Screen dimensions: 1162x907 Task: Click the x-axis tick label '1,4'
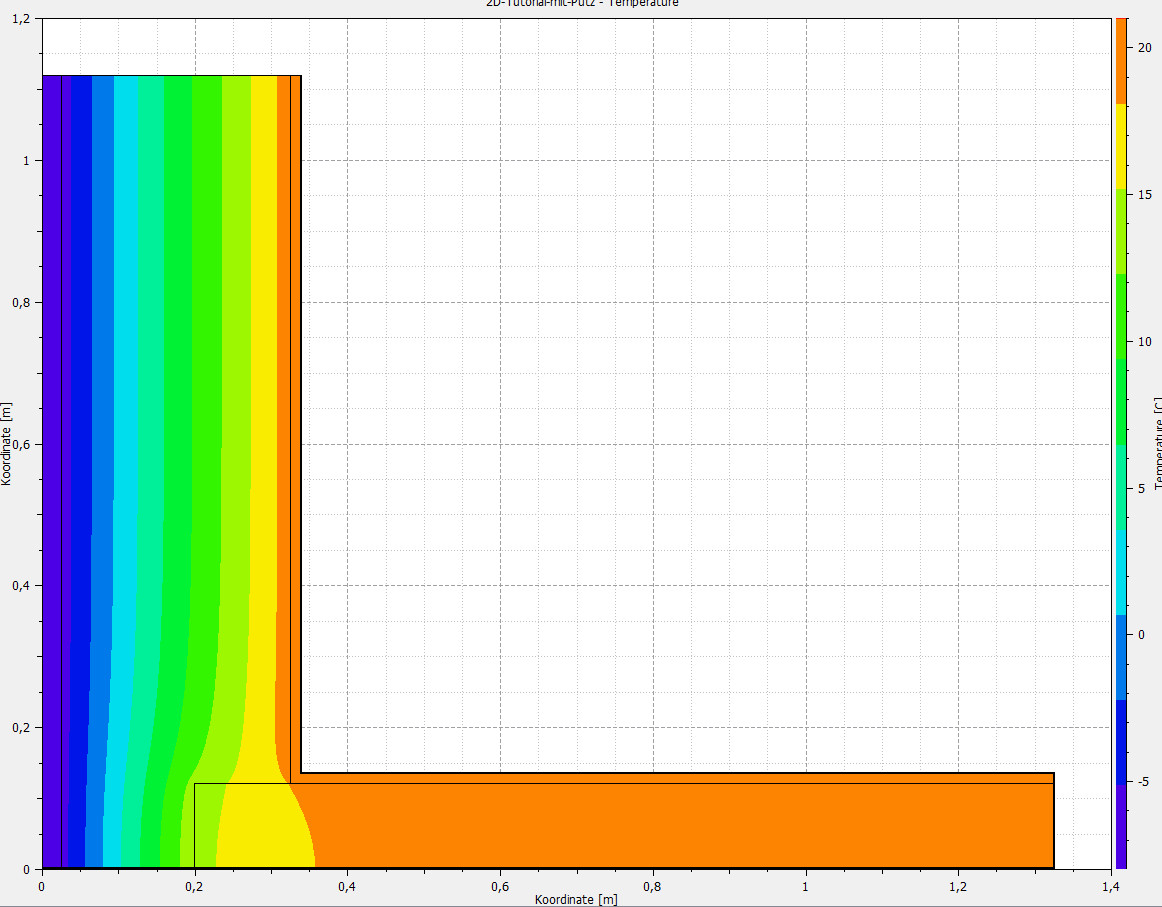pos(1110,886)
